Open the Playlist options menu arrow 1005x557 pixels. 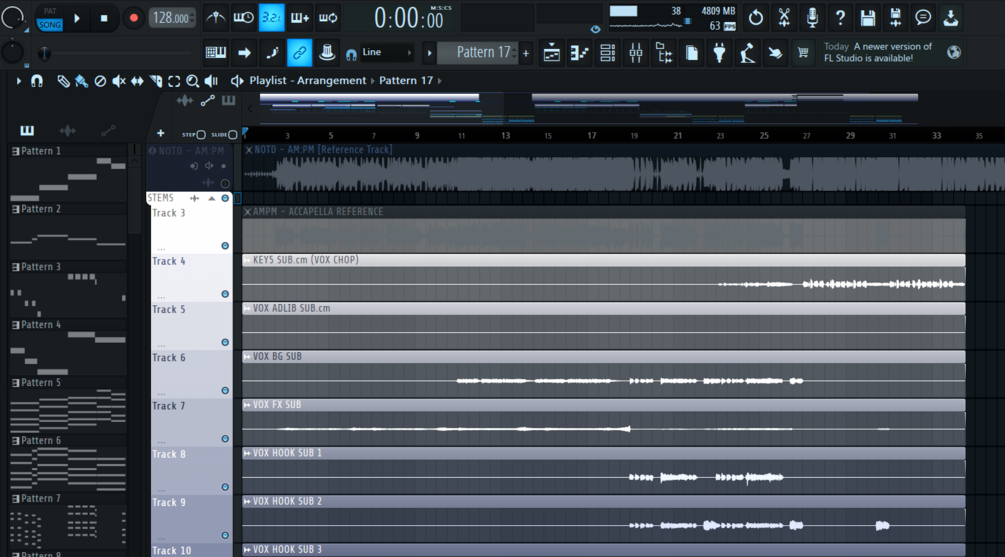[18, 81]
